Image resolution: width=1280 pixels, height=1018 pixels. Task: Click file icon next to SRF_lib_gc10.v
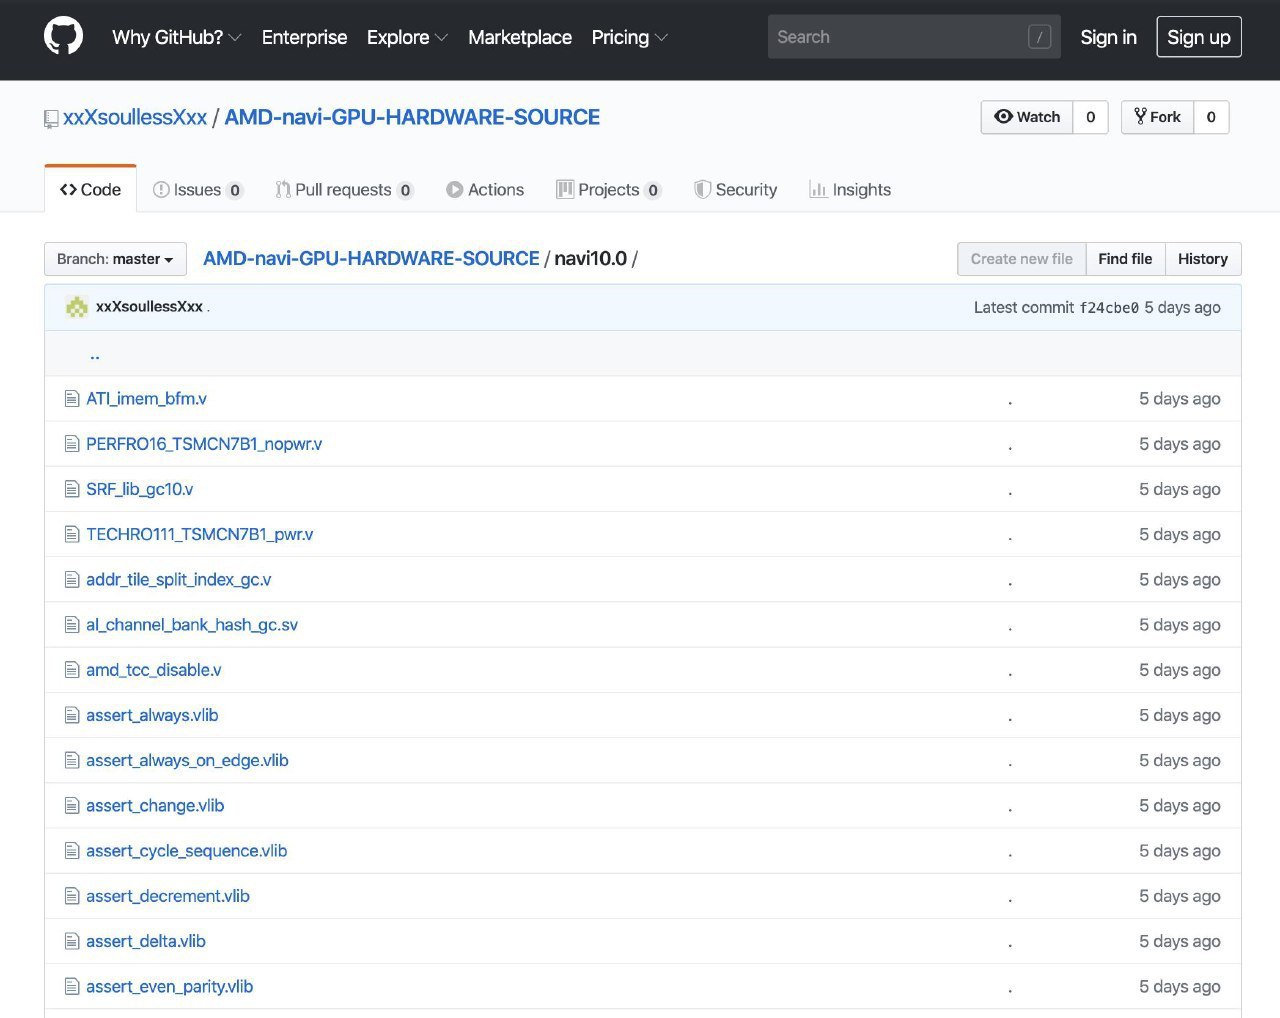point(72,489)
